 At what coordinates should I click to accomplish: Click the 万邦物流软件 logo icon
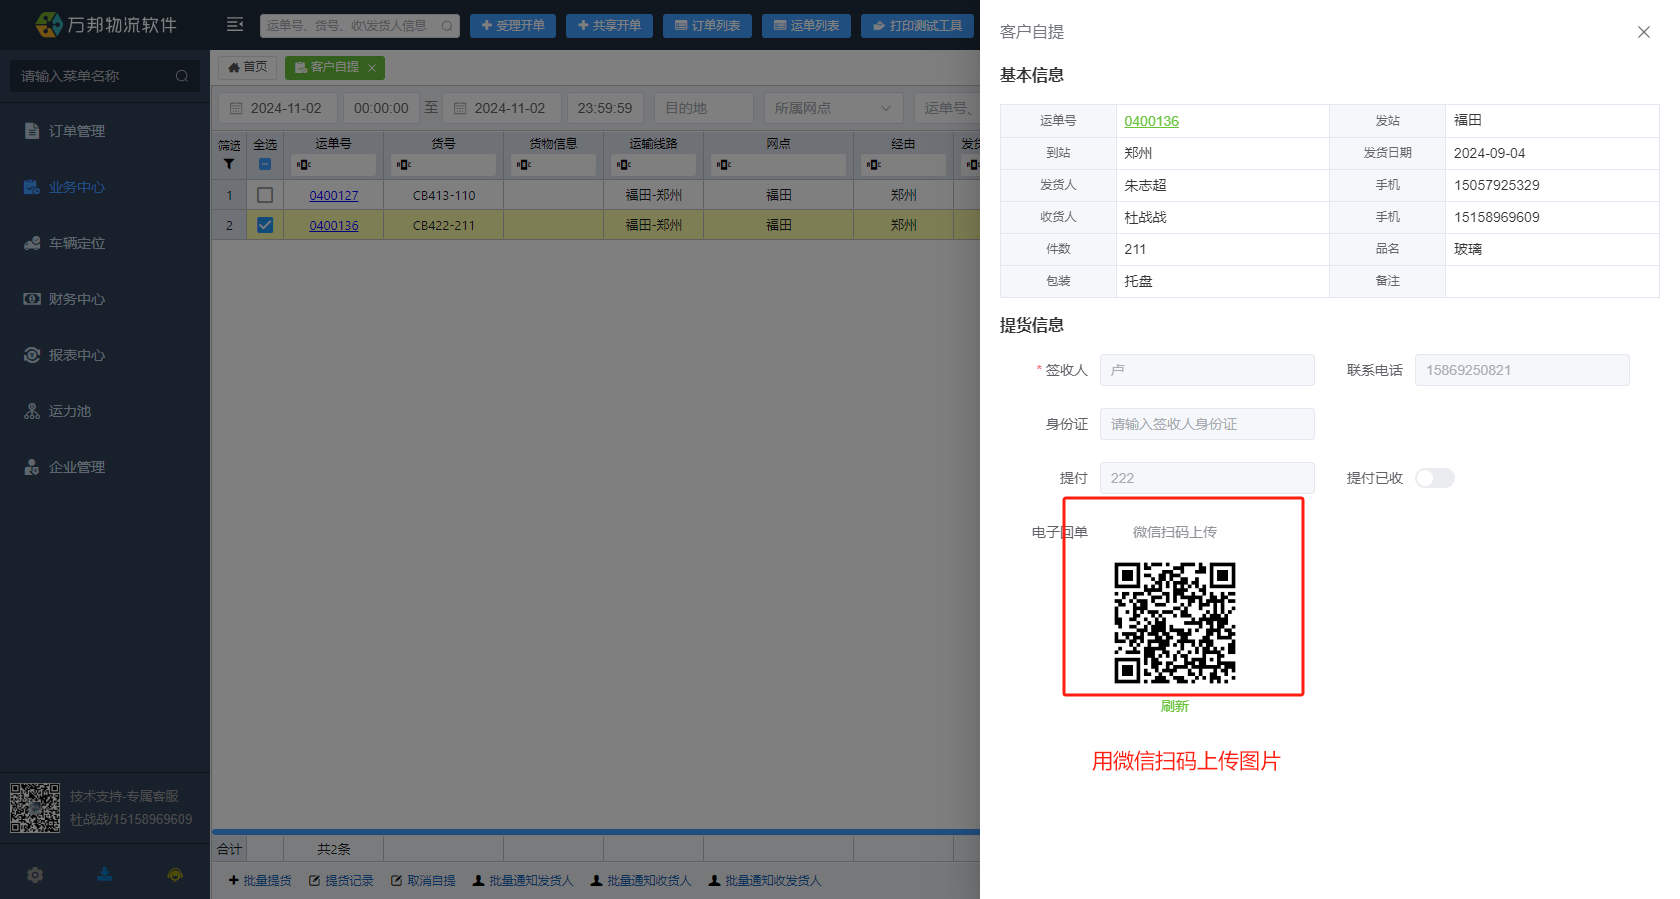48,24
